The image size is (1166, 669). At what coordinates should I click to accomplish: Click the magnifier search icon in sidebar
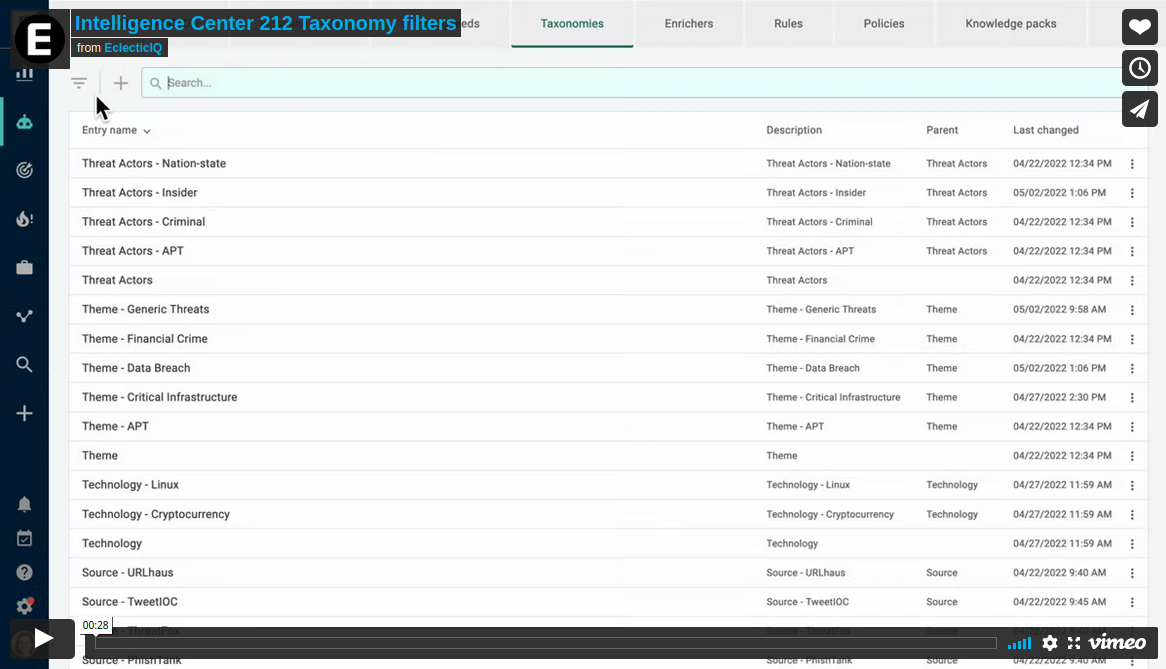pos(24,365)
